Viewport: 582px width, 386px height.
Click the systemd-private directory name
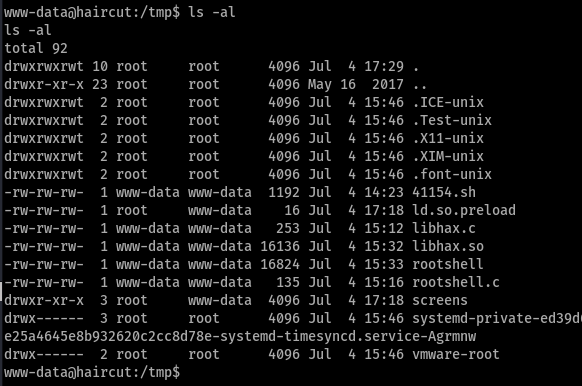[x=497, y=318]
